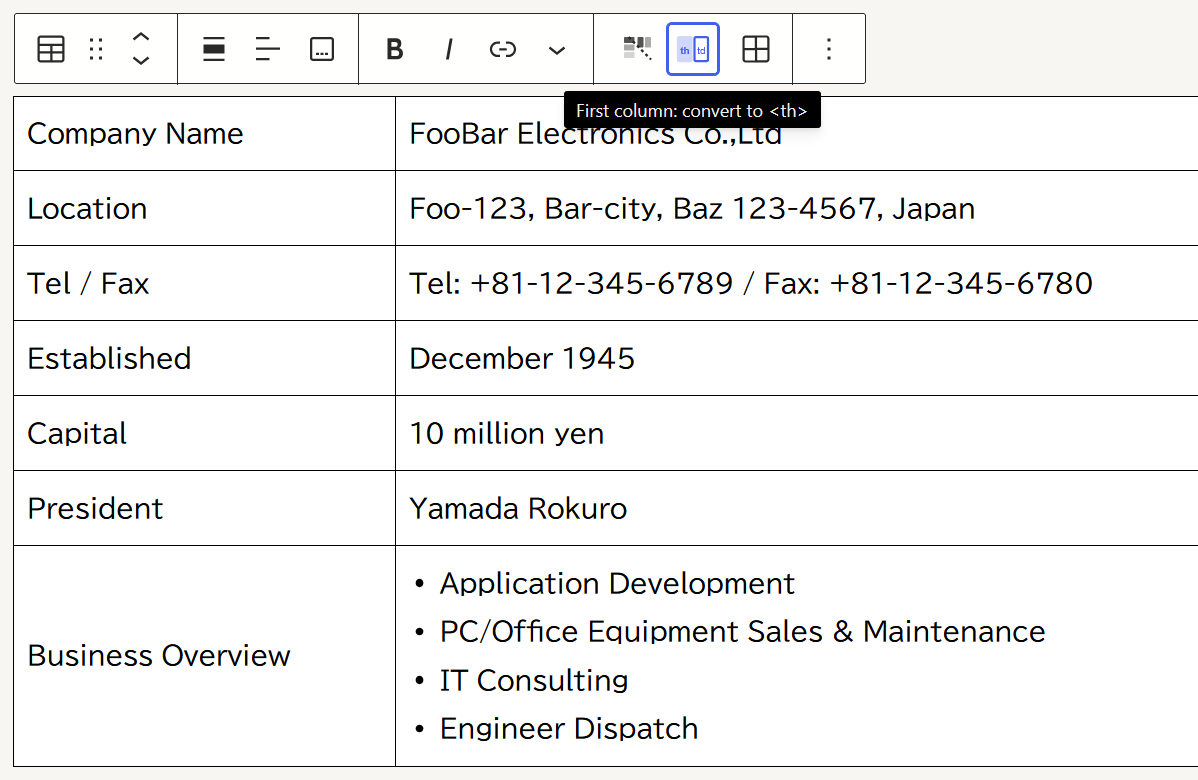Click the "10 million yen" cell
Screen dimensions: 1198x780
797,433
